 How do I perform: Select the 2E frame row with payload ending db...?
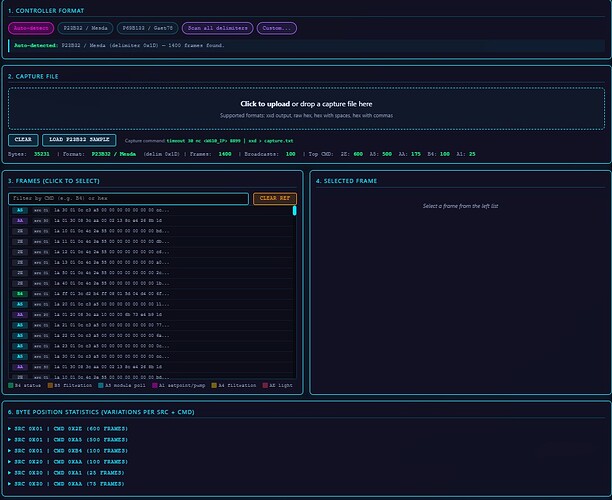pyautogui.click(x=151, y=242)
